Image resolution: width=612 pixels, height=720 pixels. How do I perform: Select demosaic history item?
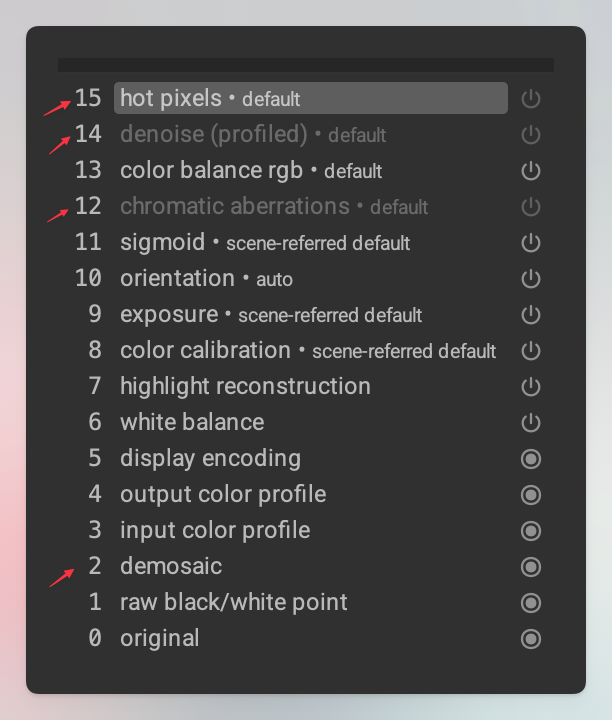[x=171, y=567]
